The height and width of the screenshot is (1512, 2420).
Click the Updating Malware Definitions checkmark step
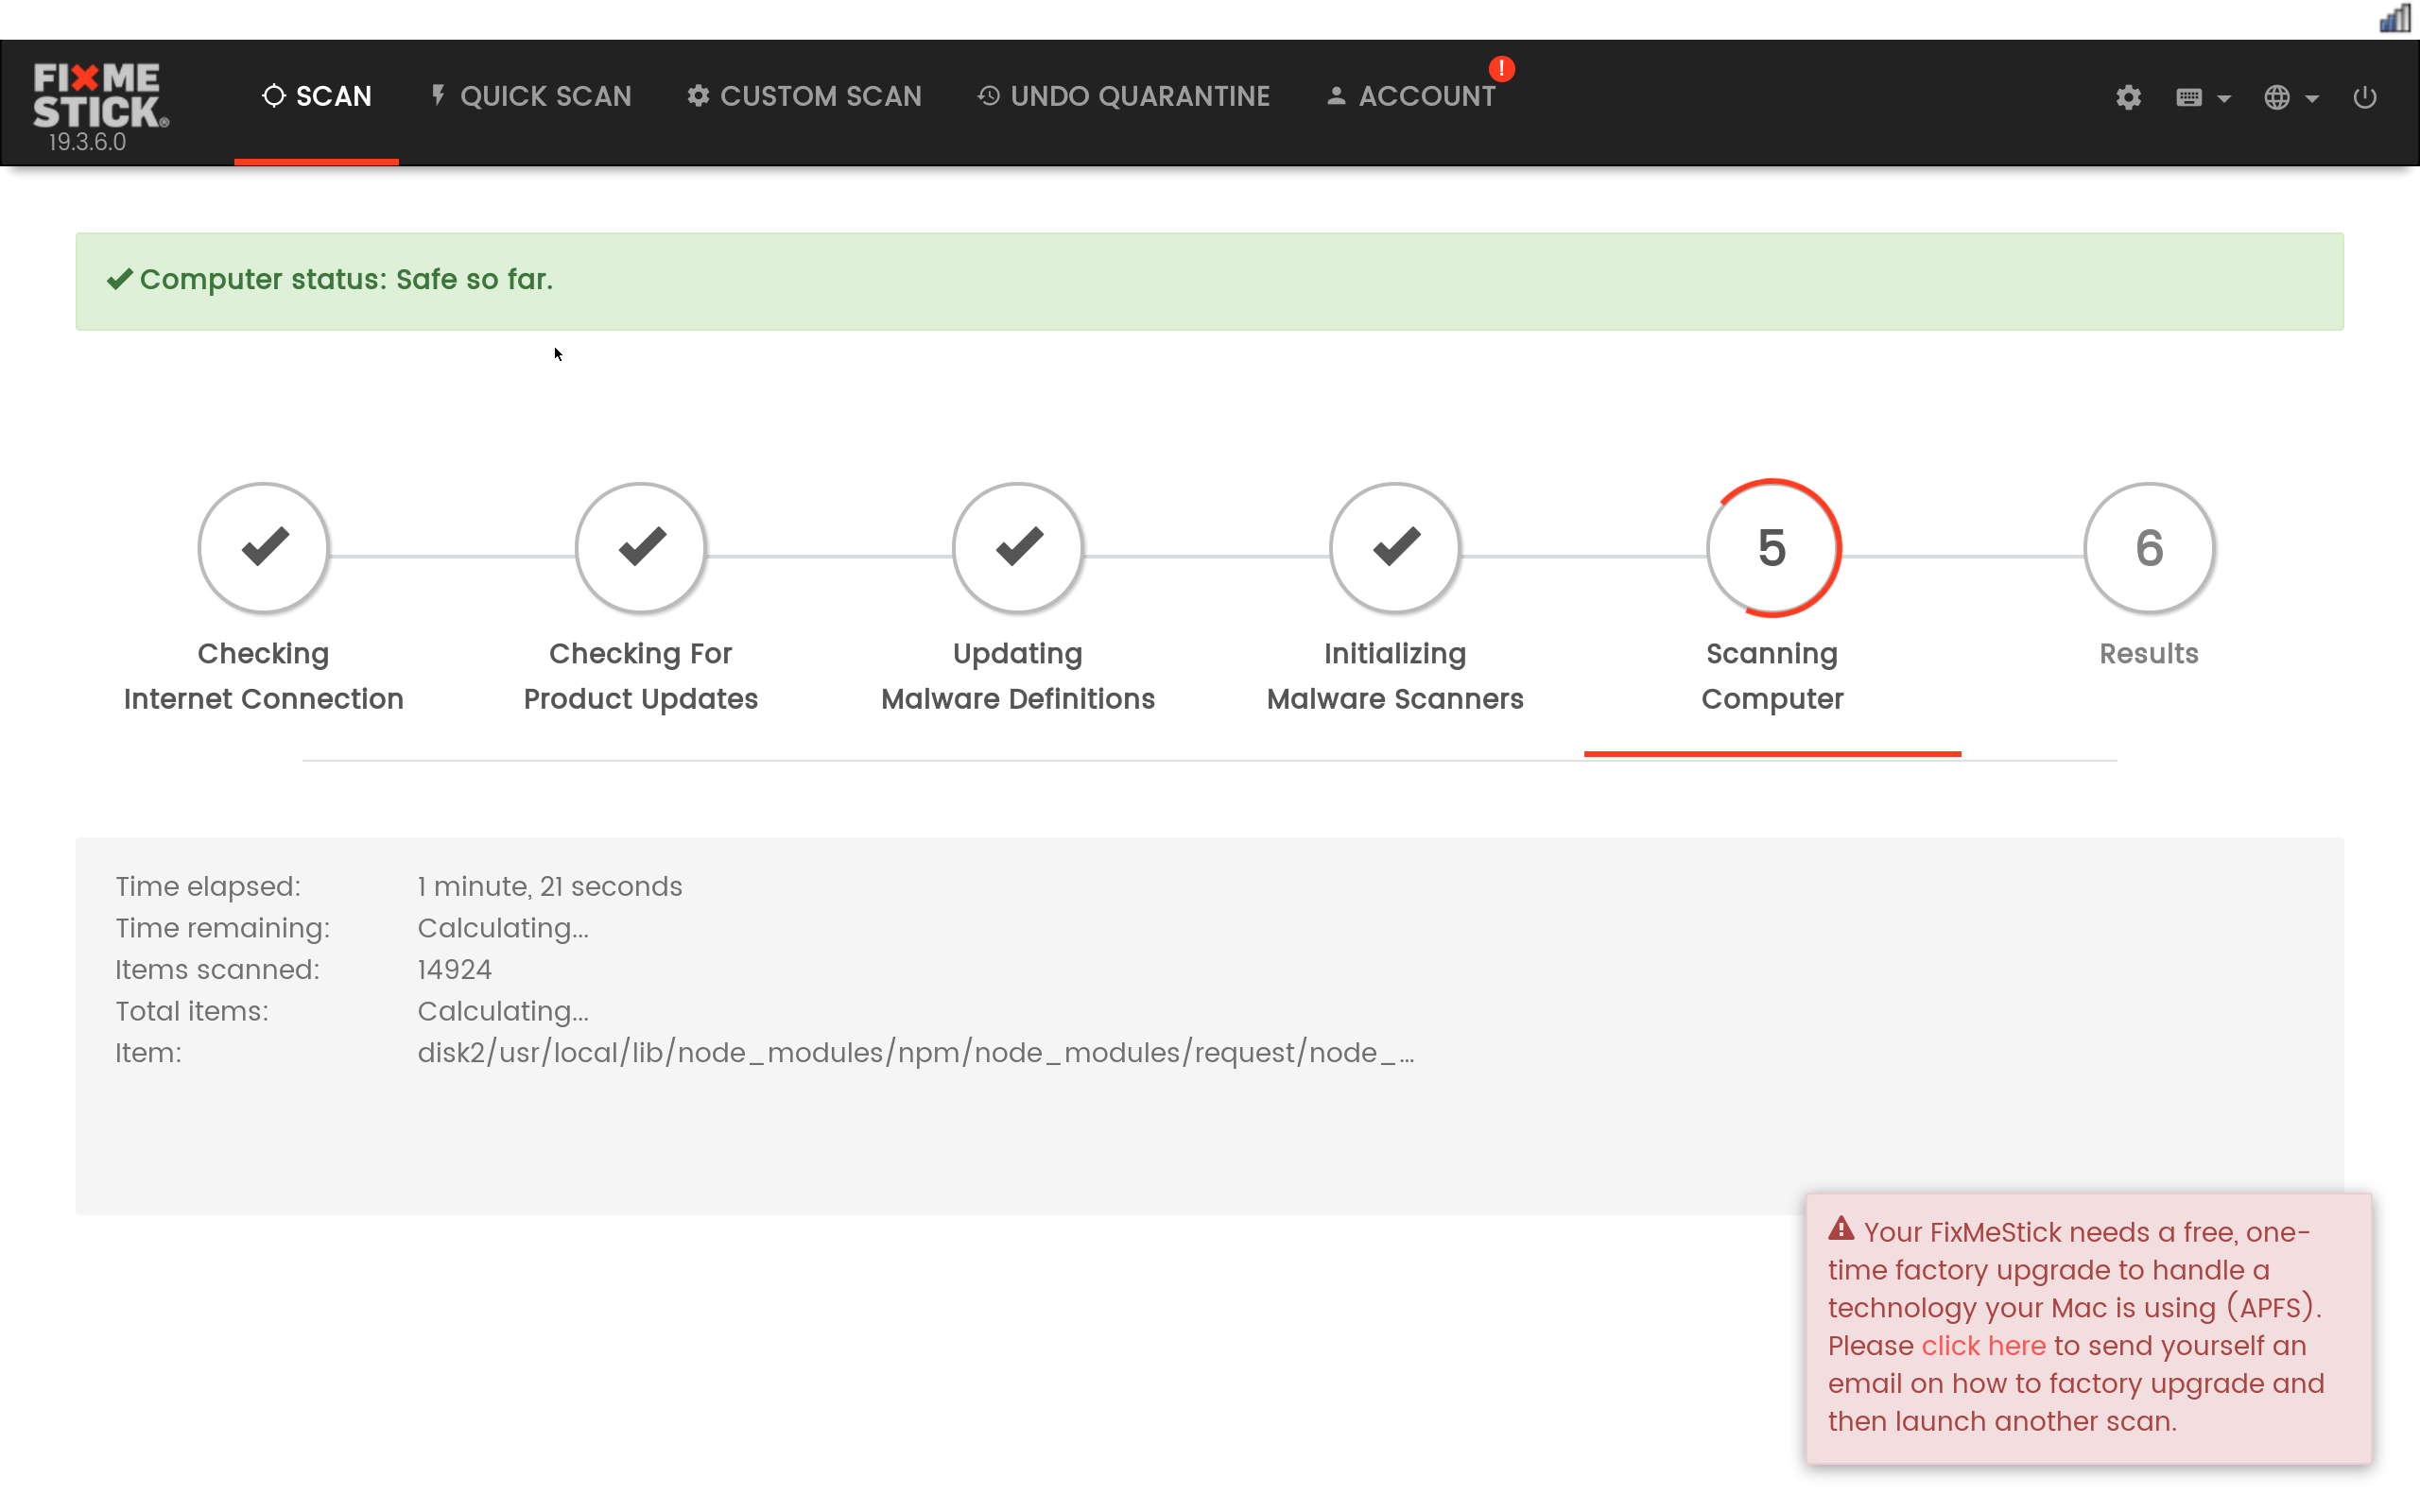click(x=1018, y=547)
